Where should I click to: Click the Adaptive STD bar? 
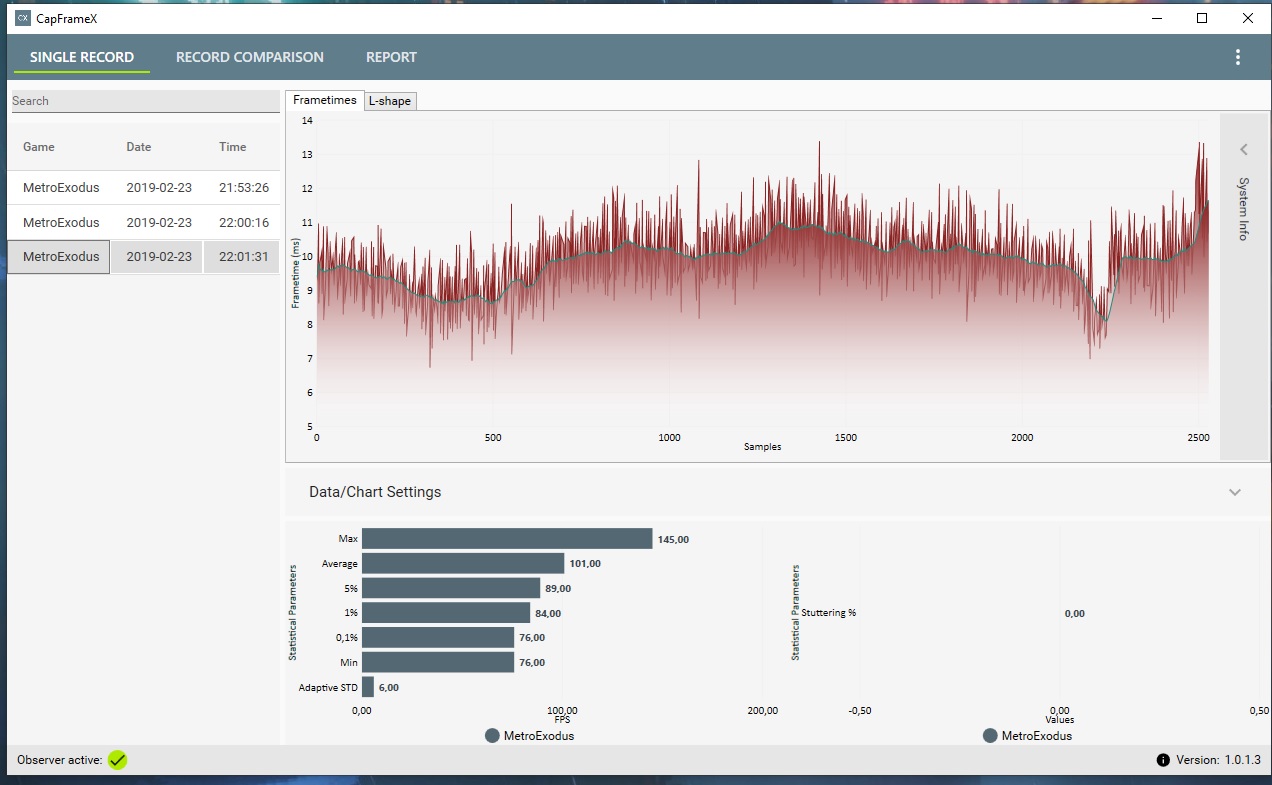pos(368,687)
